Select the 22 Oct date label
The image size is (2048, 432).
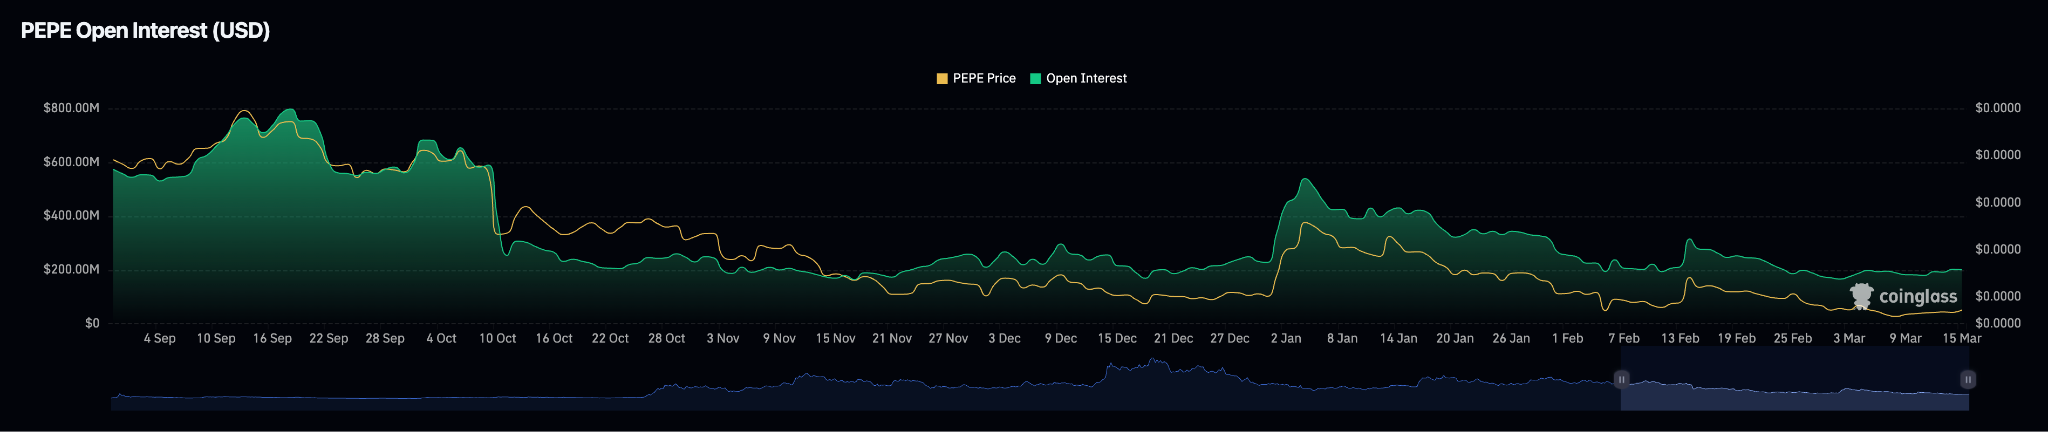click(x=610, y=338)
